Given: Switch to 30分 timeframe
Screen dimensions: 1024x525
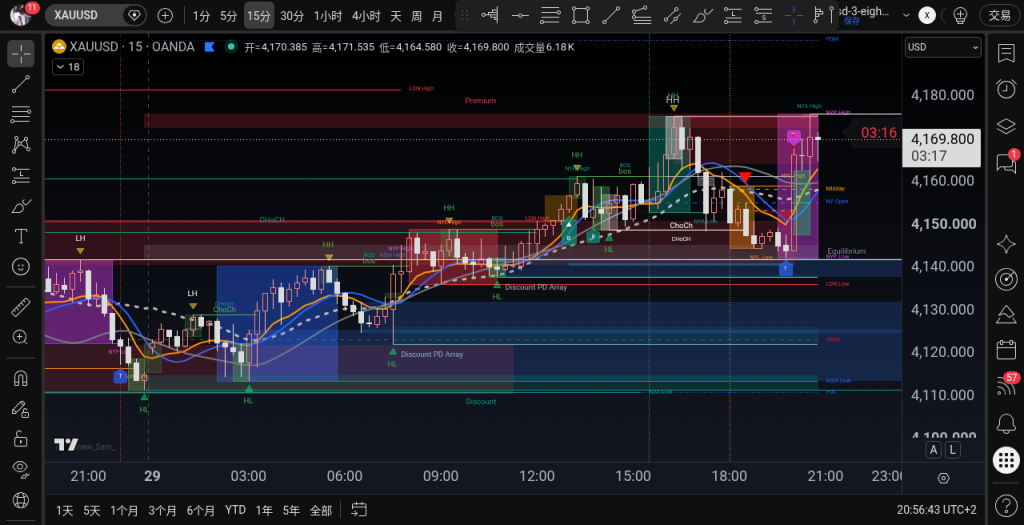Looking at the screenshot, I should (x=292, y=16).
